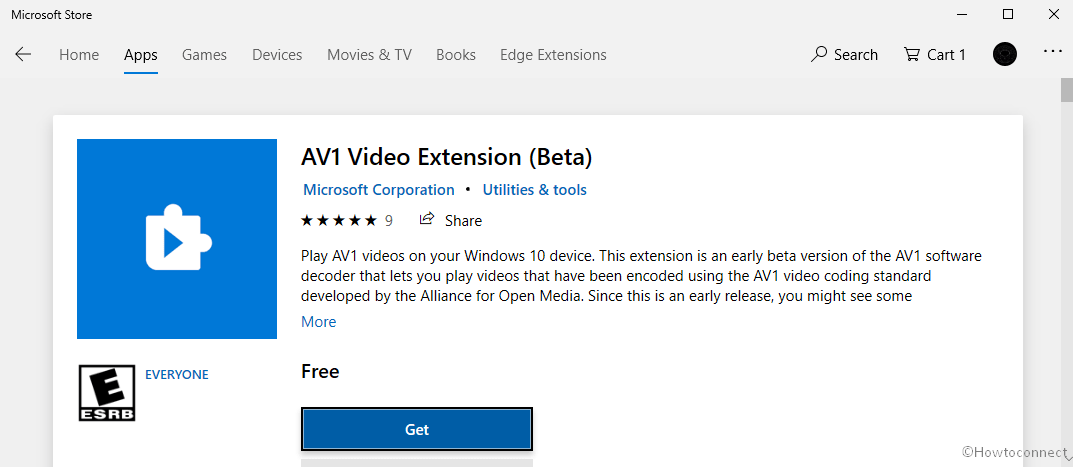Image resolution: width=1073 pixels, height=467 pixels.
Task: Expand description with the More link
Action: 319,322
